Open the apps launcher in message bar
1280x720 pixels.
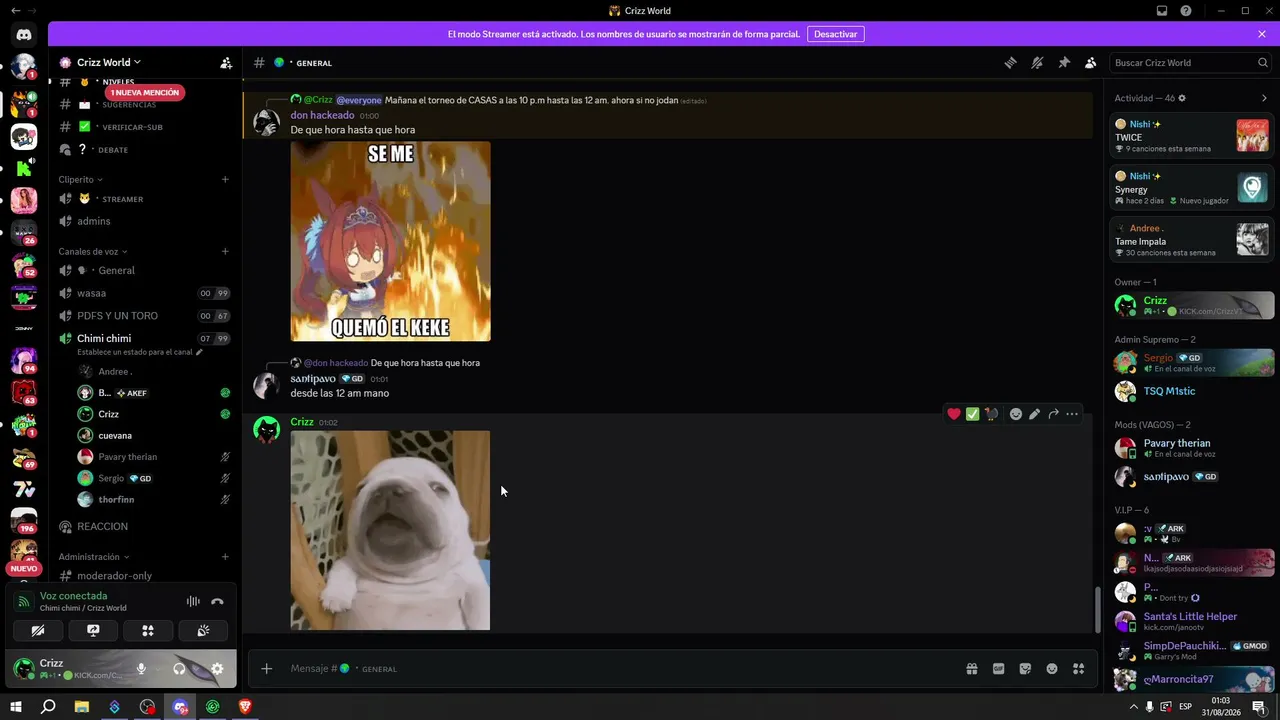pyautogui.click(x=1078, y=669)
